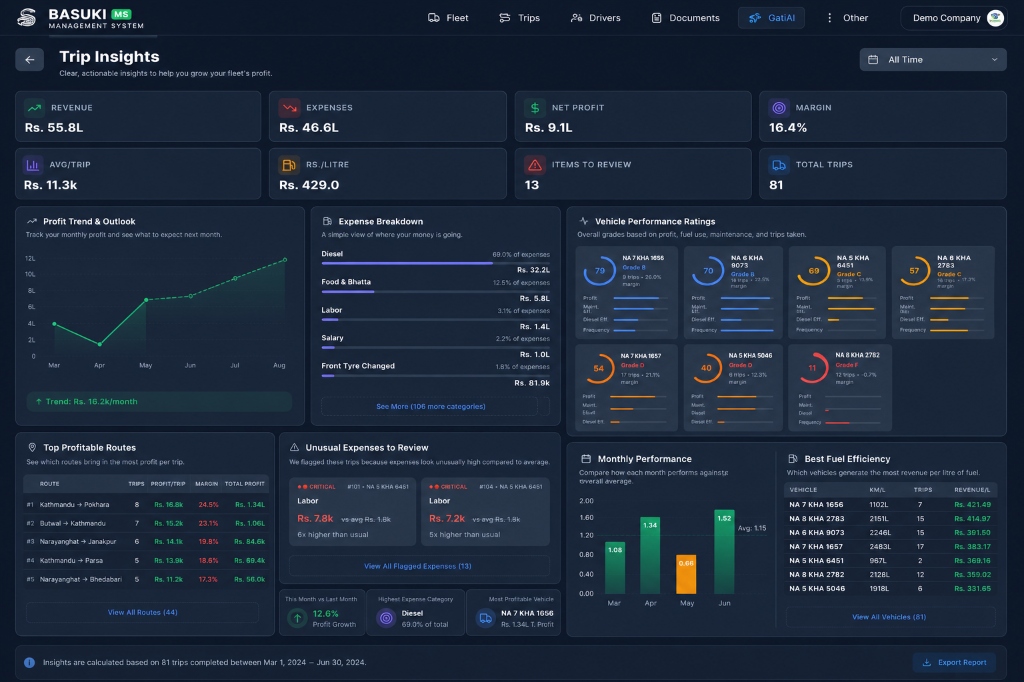The height and width of the screenshot is (682, 1024).
Task: Click the Demo Company avatar icon
Action: [x=995, y=18]
